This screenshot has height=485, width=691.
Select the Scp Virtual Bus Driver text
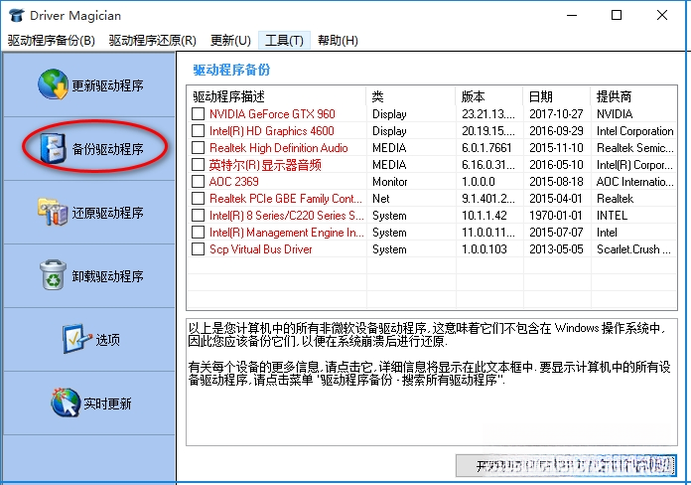(x=260, y=249)
